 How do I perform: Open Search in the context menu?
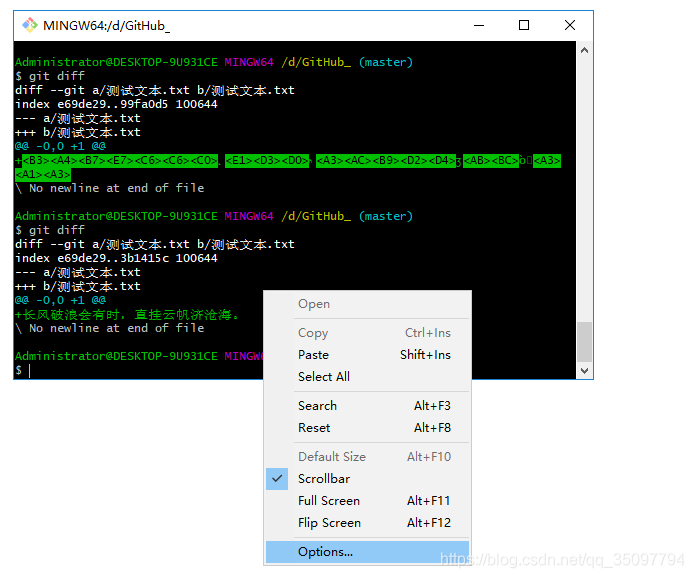click(x=367, y=406)
